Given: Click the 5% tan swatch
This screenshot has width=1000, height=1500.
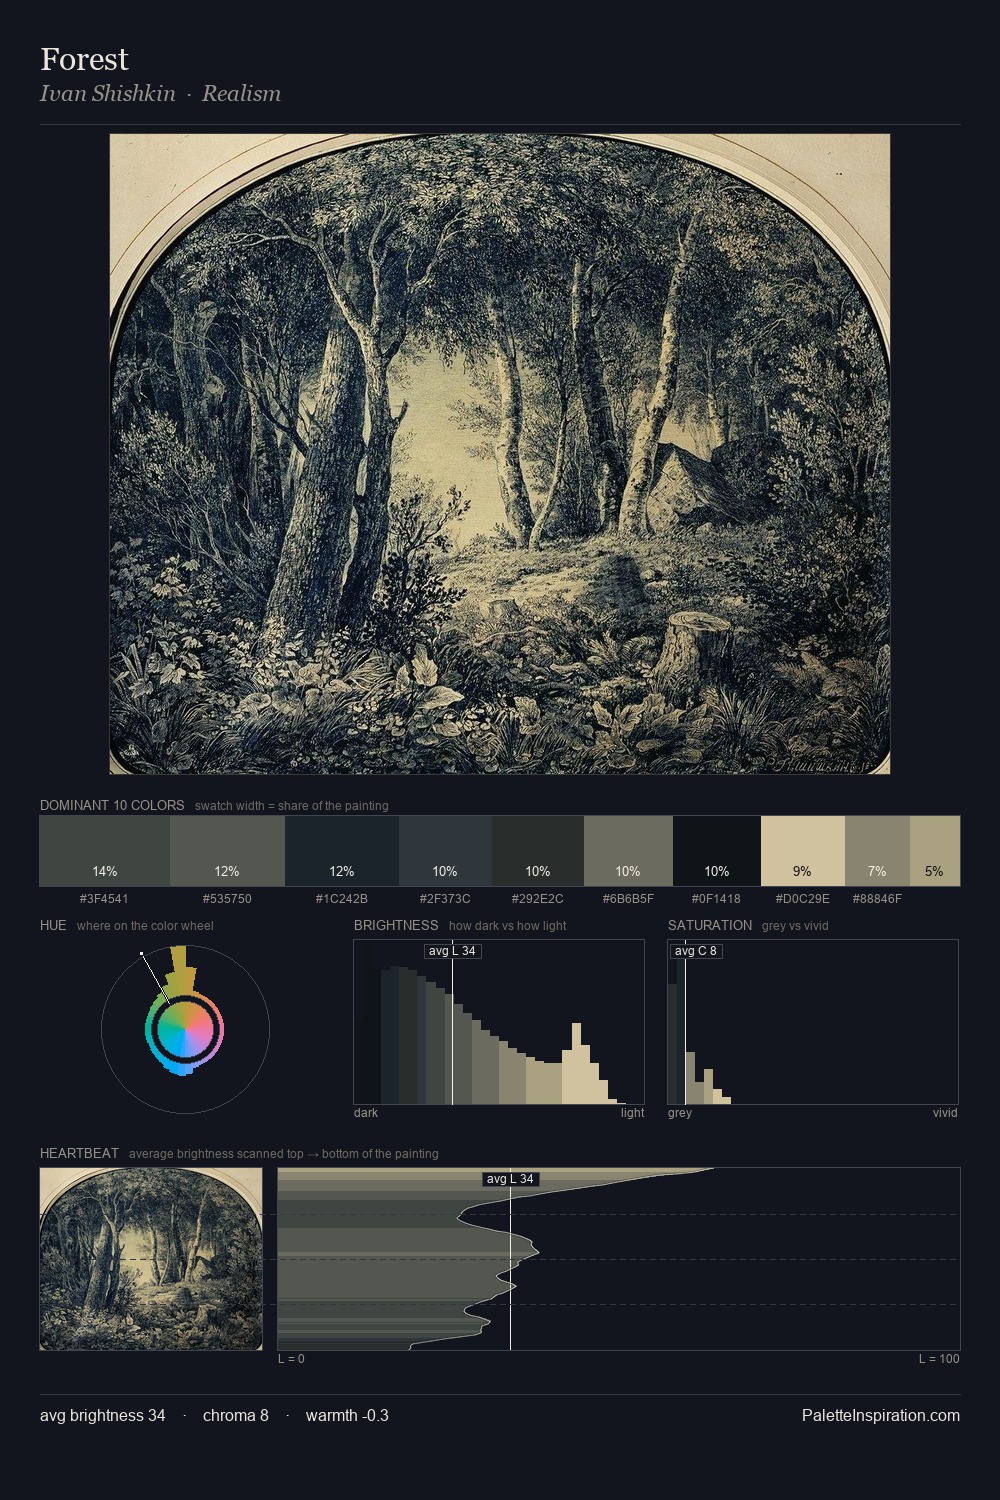Looking at the screenshot, I should (935, 851).
